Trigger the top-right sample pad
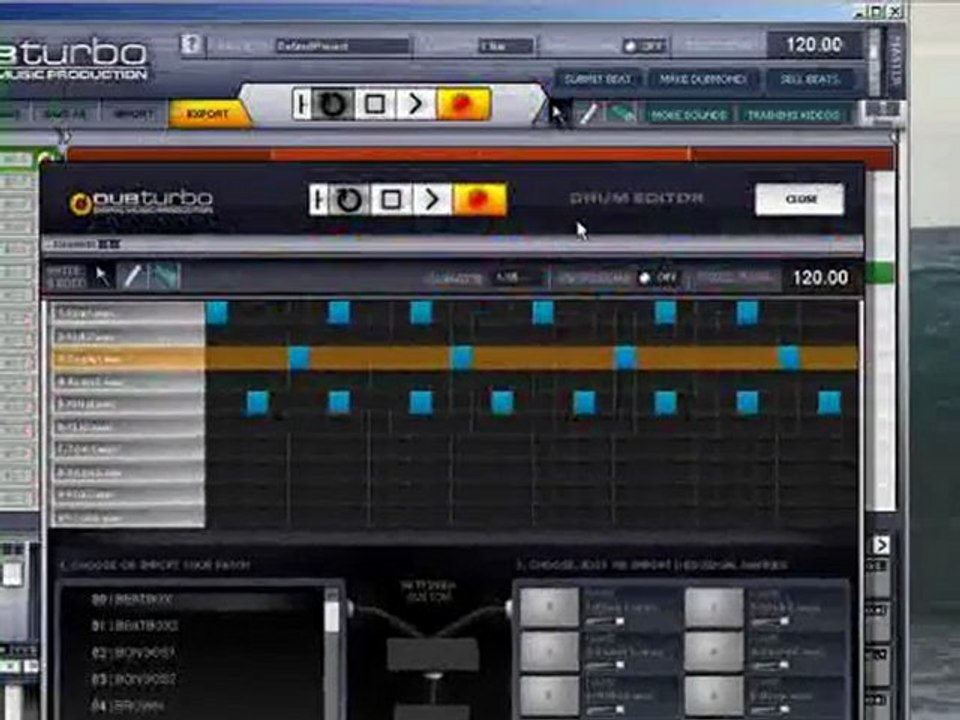 point(714,607)
